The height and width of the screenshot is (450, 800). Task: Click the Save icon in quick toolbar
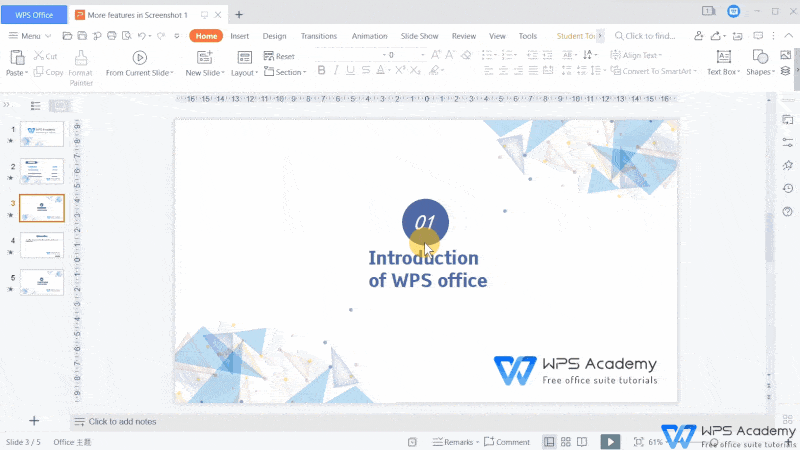point(82,36)
